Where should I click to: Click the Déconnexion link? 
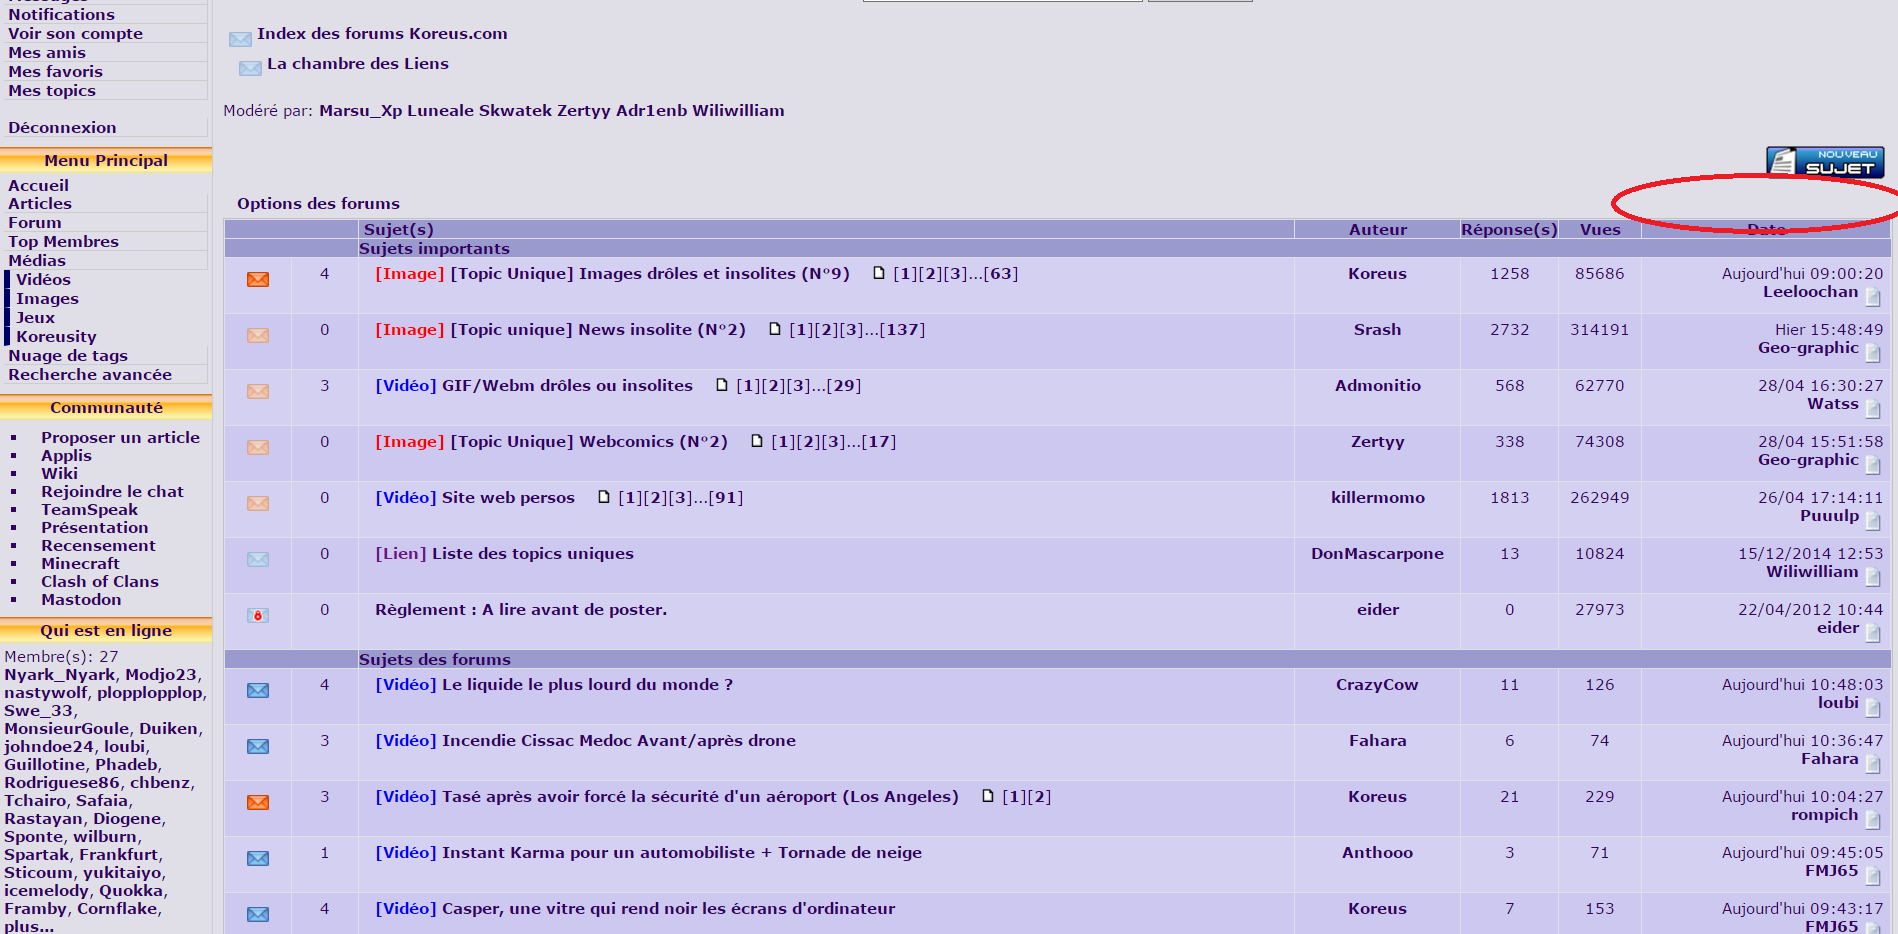(x=62, y=128)
